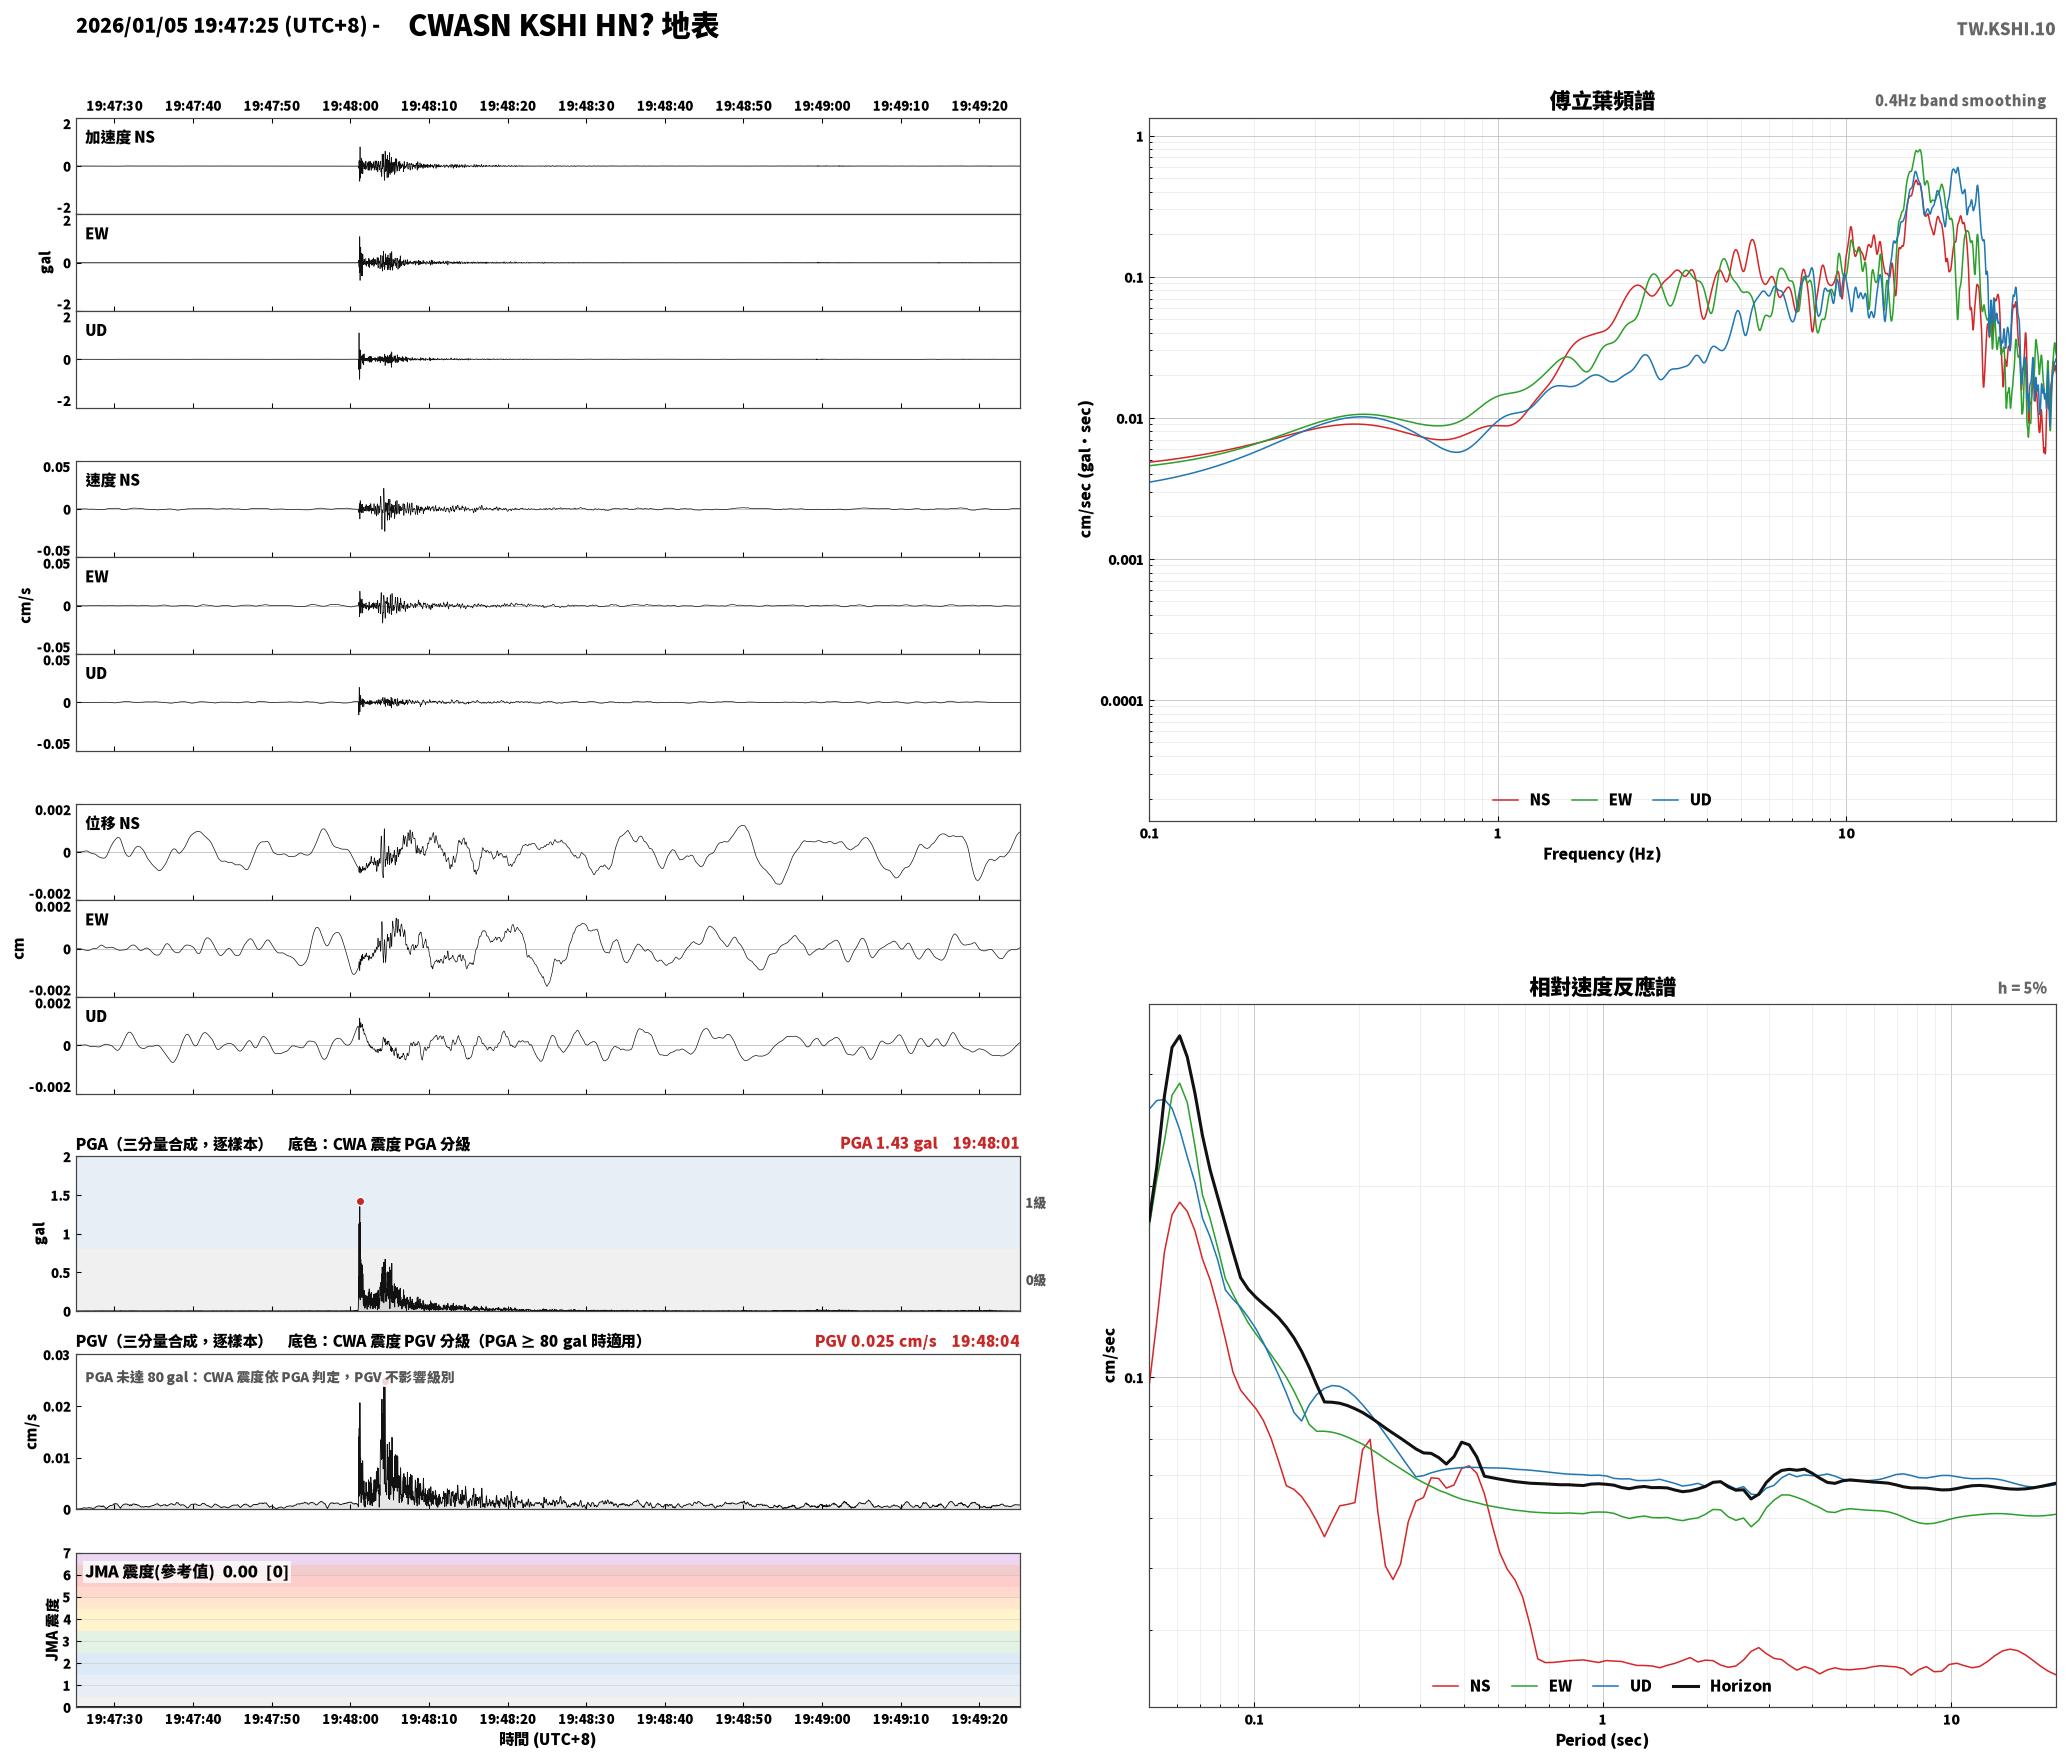Screen dimensions: 2066x1760
Task: Click the CWASN KSHI HN? 地表 title
Action: click(x=563, y=26)
